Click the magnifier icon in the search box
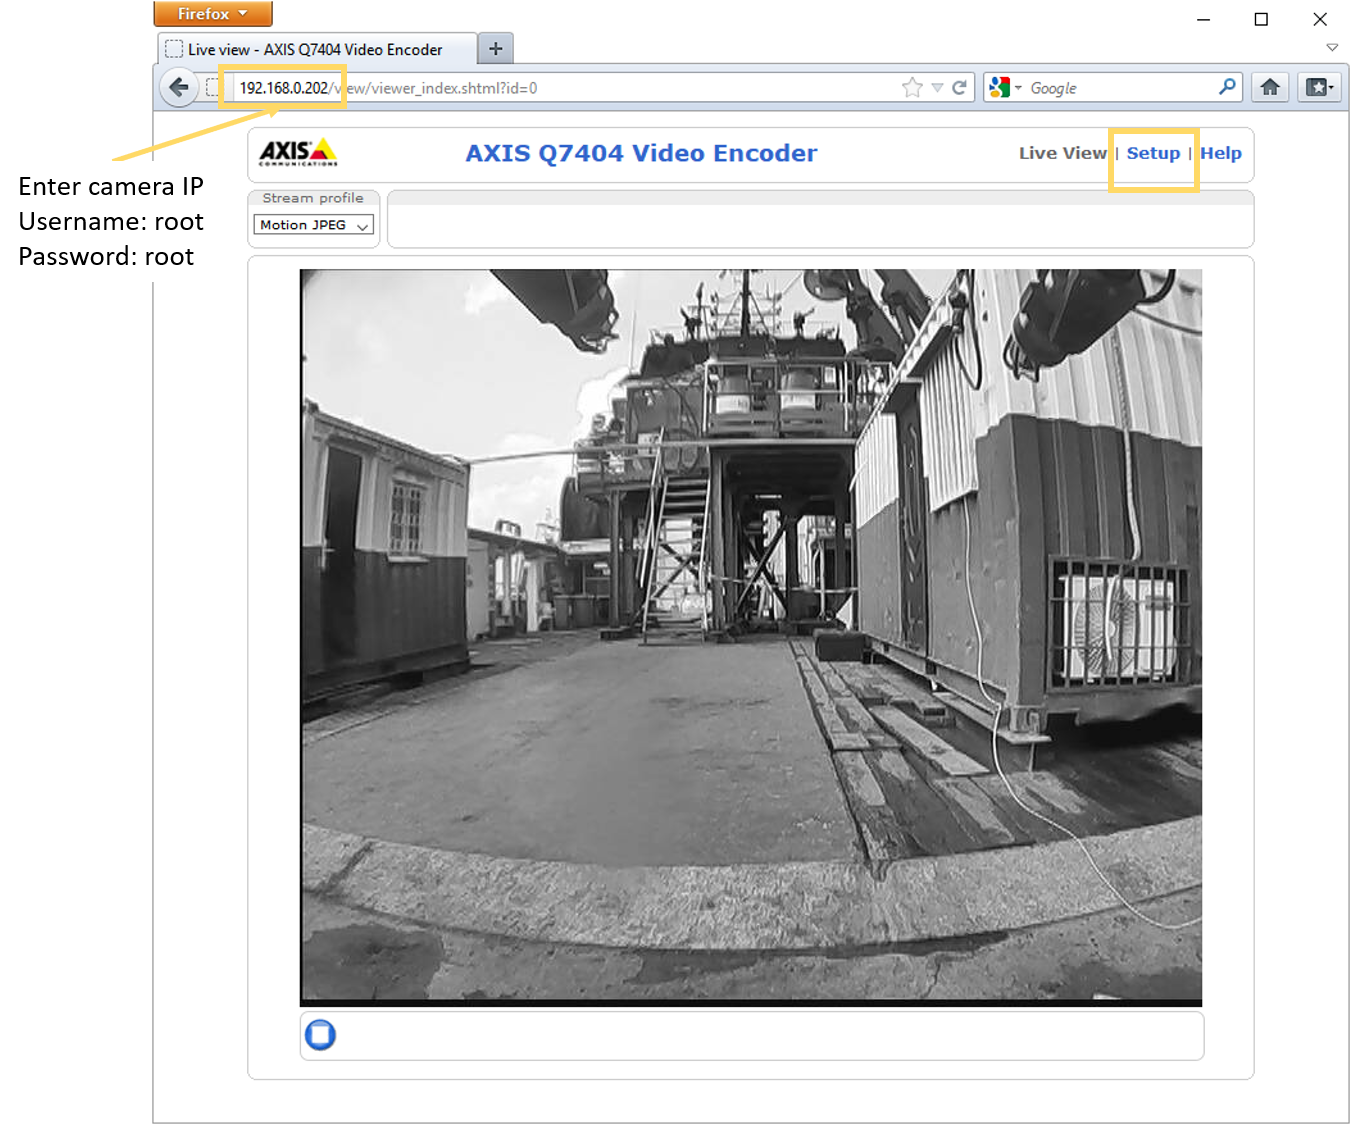The image size is (1351, 1125). pyautogui.click(x=1227, y=88)
